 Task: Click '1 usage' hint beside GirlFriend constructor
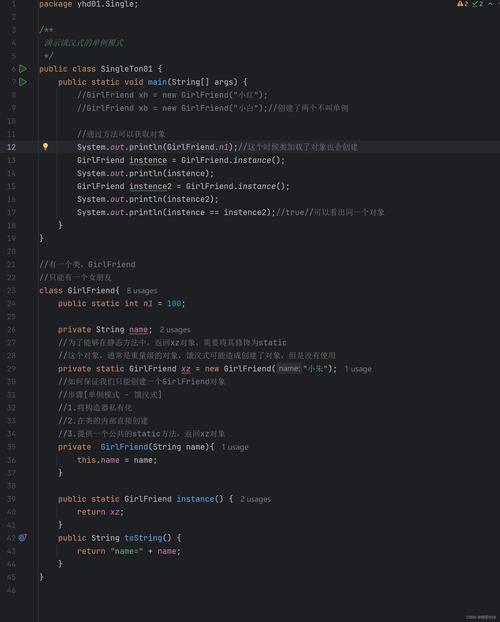tap(235, 447)
